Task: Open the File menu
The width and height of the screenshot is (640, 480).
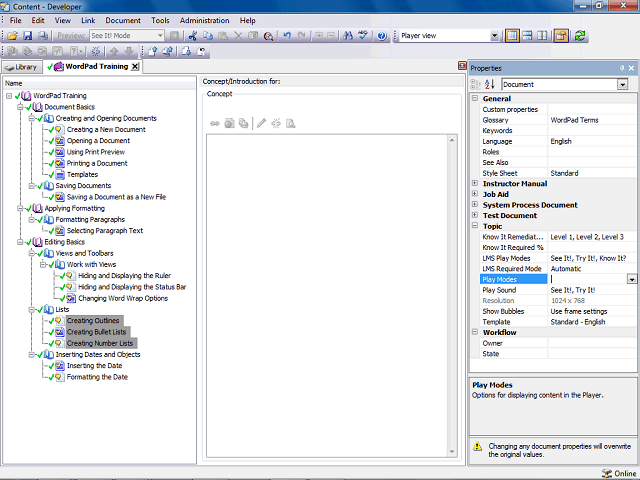Action: pyautogui.click(x=16, y=20)
